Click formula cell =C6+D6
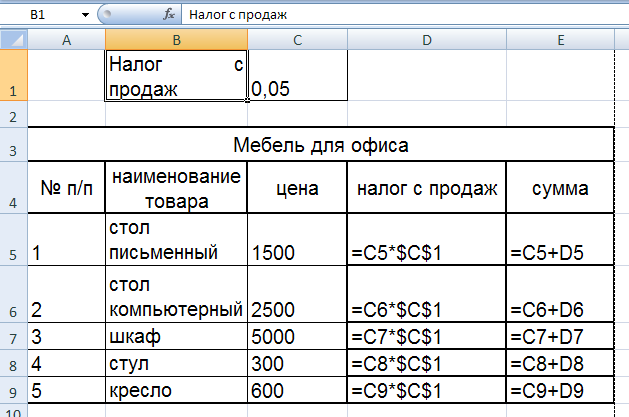This screenshot has width=629, height=417. point(560,294)
